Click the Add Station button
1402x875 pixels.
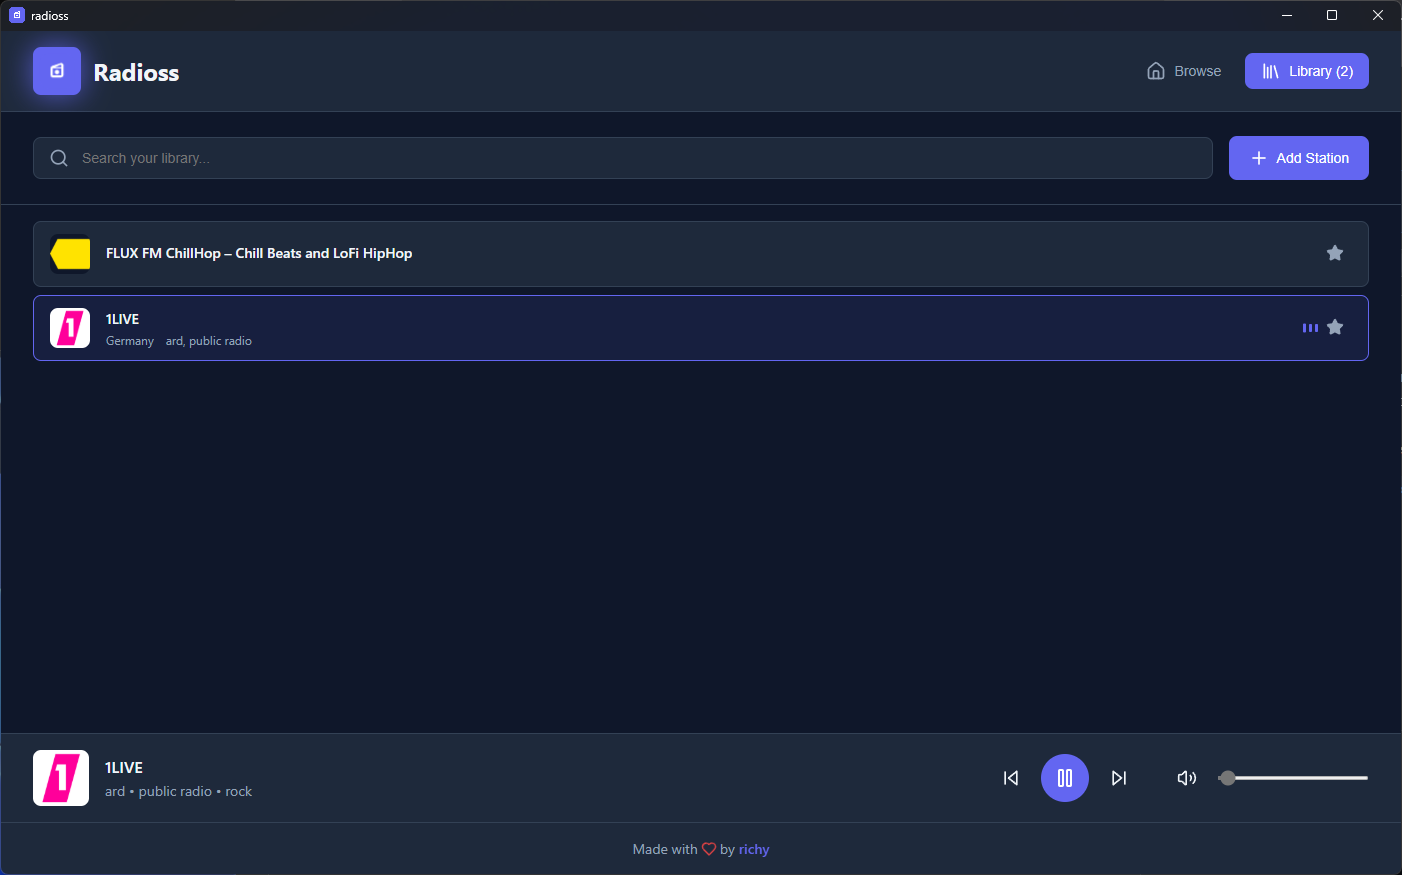click(1299, 158)
